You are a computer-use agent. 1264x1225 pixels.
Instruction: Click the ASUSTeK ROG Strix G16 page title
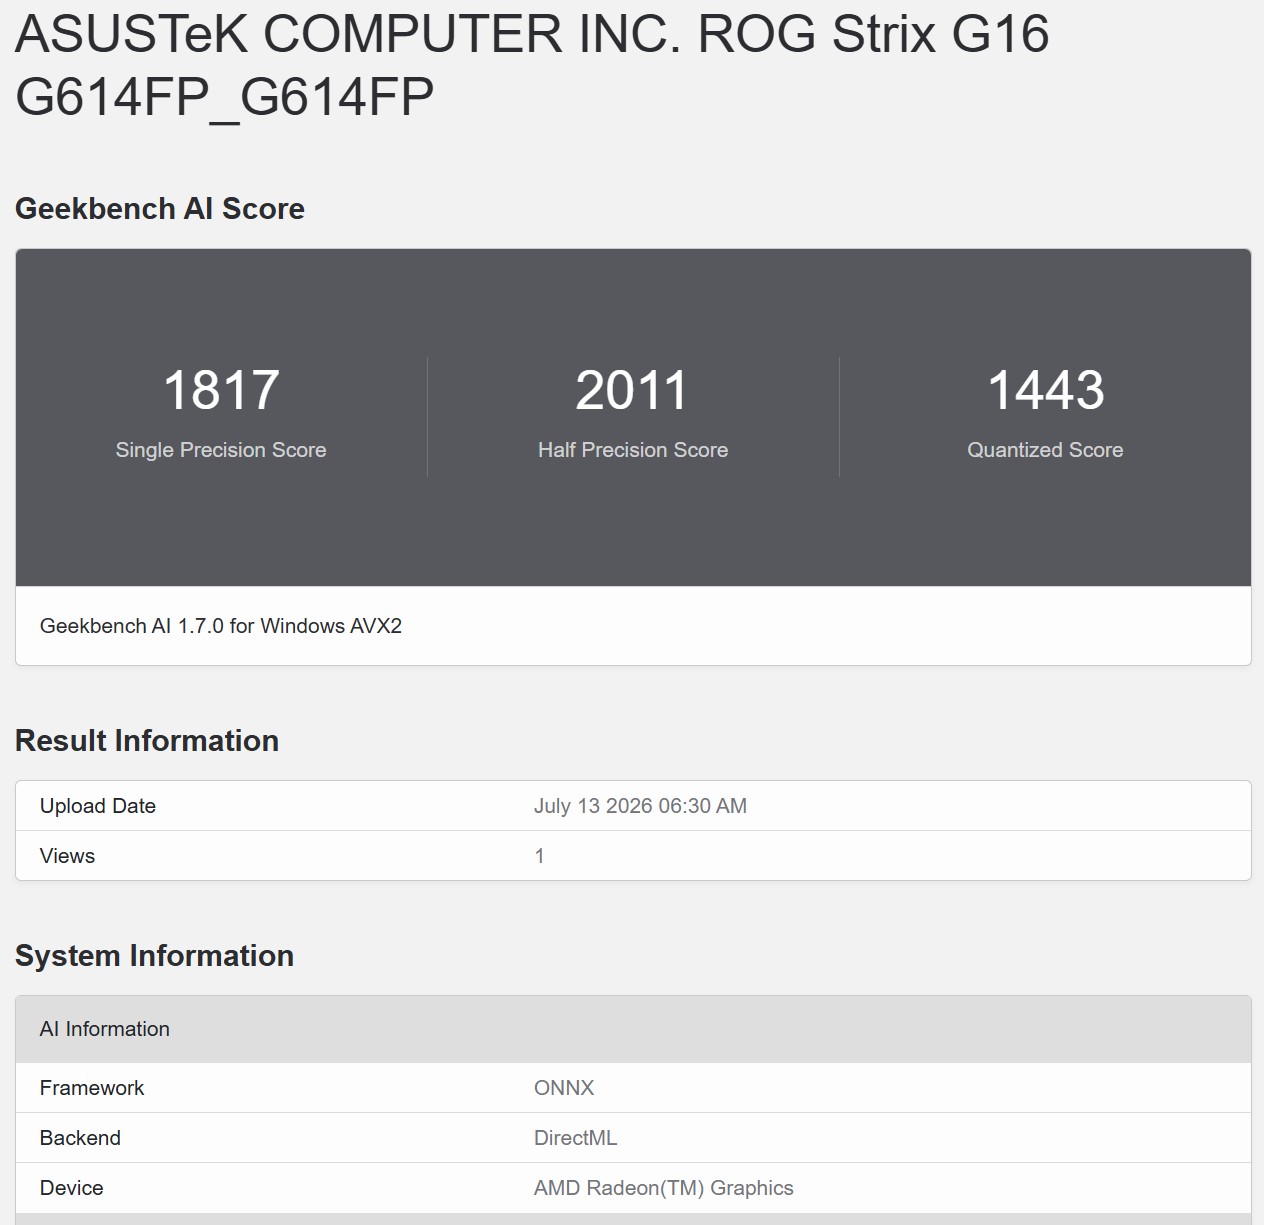tap(532, 65)
